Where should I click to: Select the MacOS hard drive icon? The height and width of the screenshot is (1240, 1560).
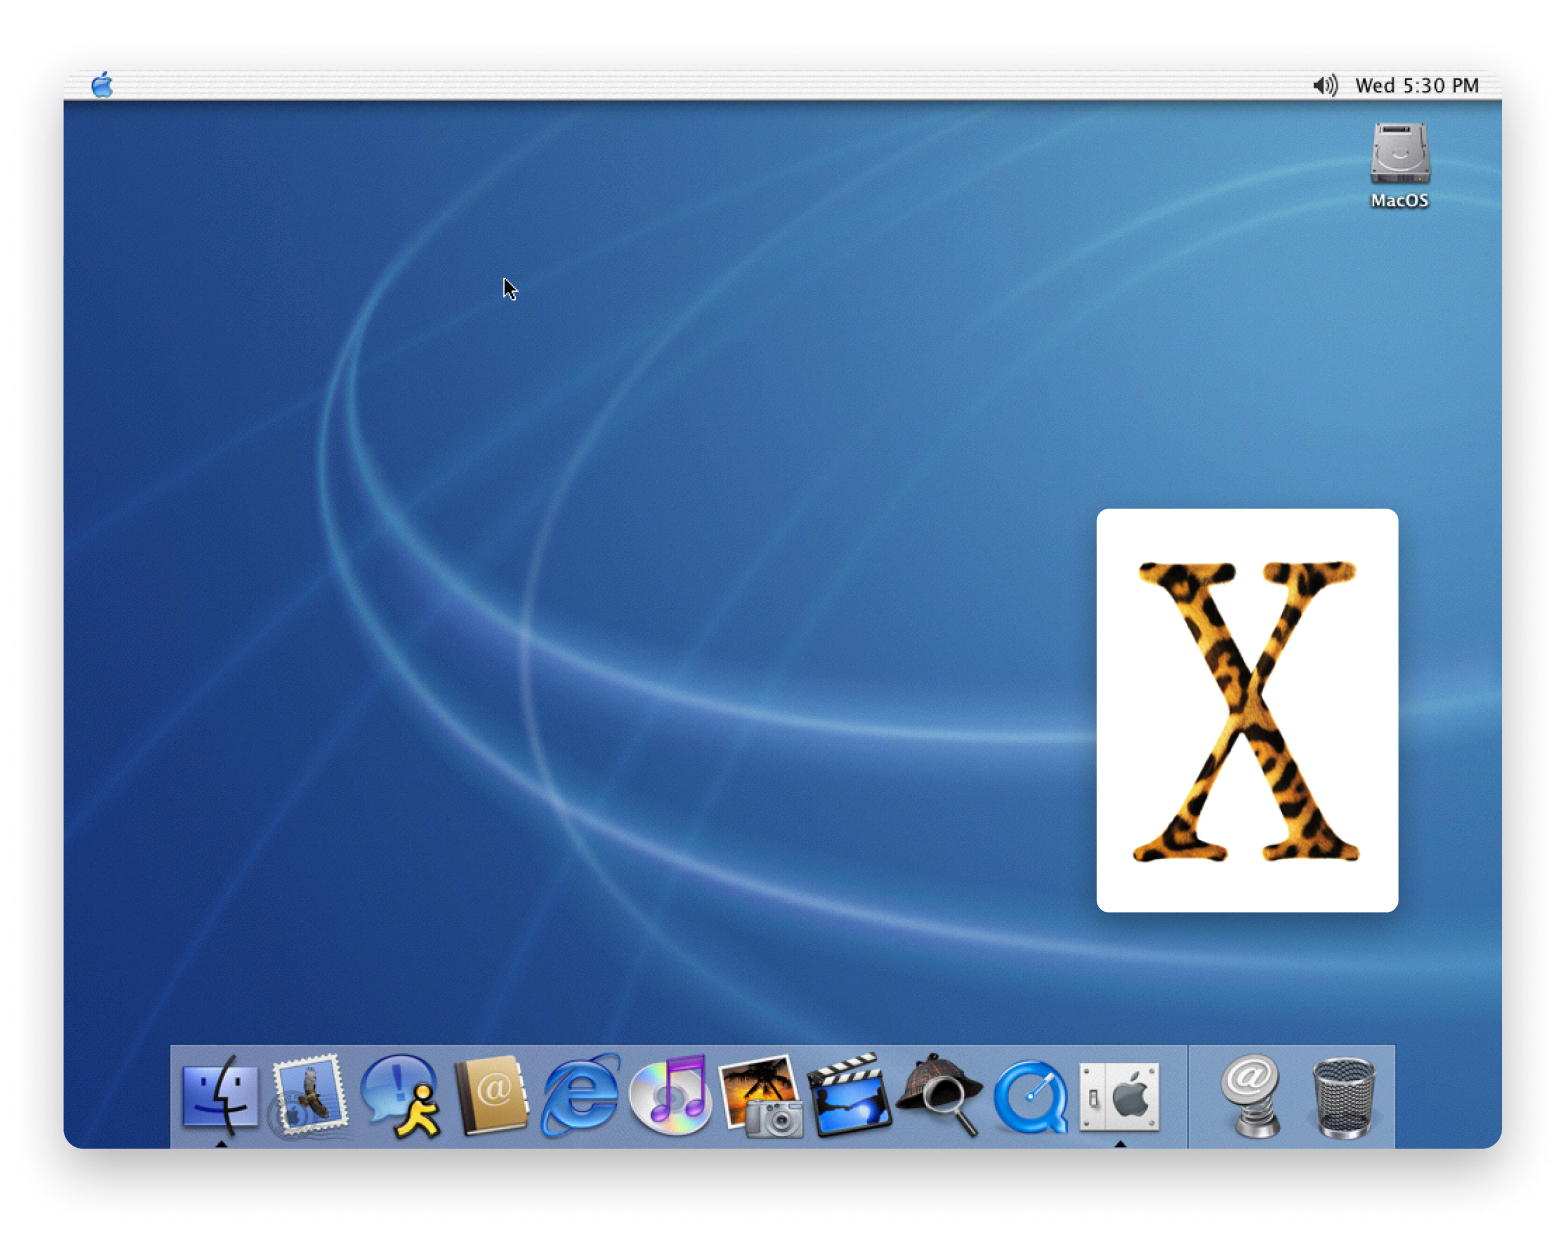(x=1399, y=153)
